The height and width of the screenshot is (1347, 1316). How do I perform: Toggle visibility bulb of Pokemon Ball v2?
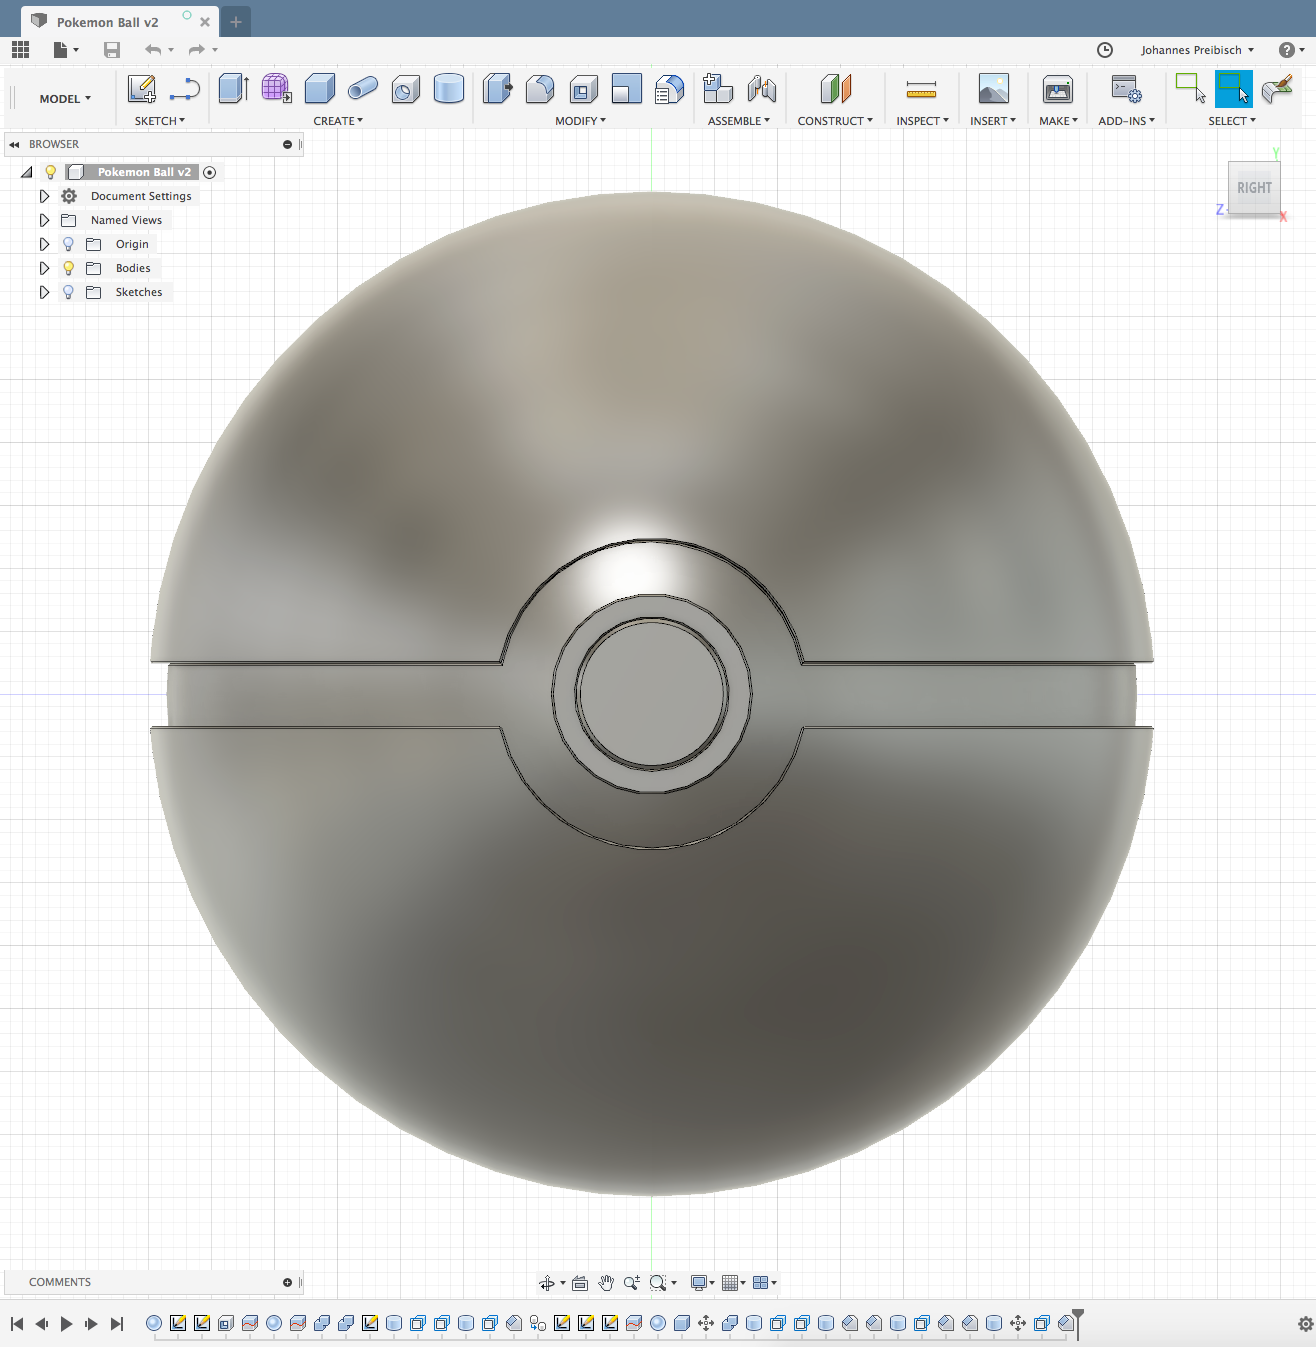51,172
